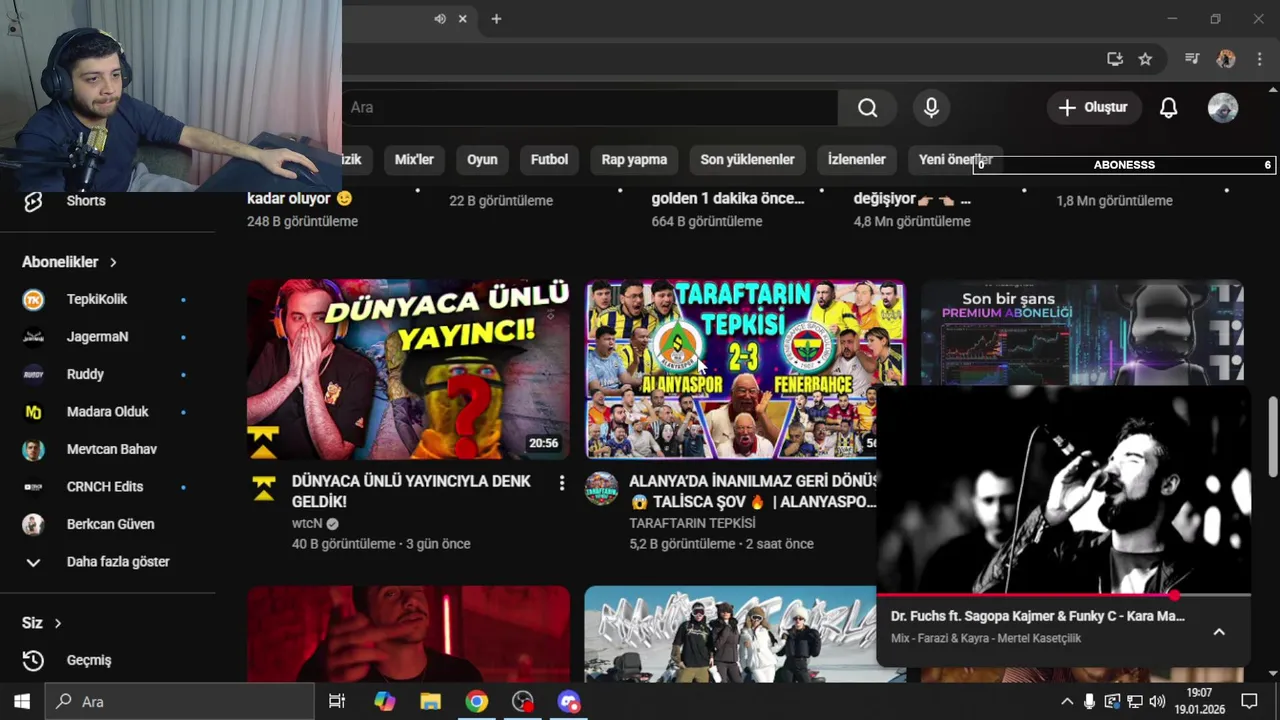Open a new browser tab

click(496, 19)
